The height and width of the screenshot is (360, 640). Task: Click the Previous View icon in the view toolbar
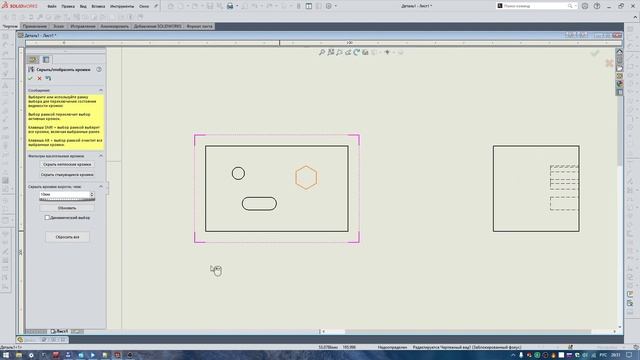click(x=339, y=52)
